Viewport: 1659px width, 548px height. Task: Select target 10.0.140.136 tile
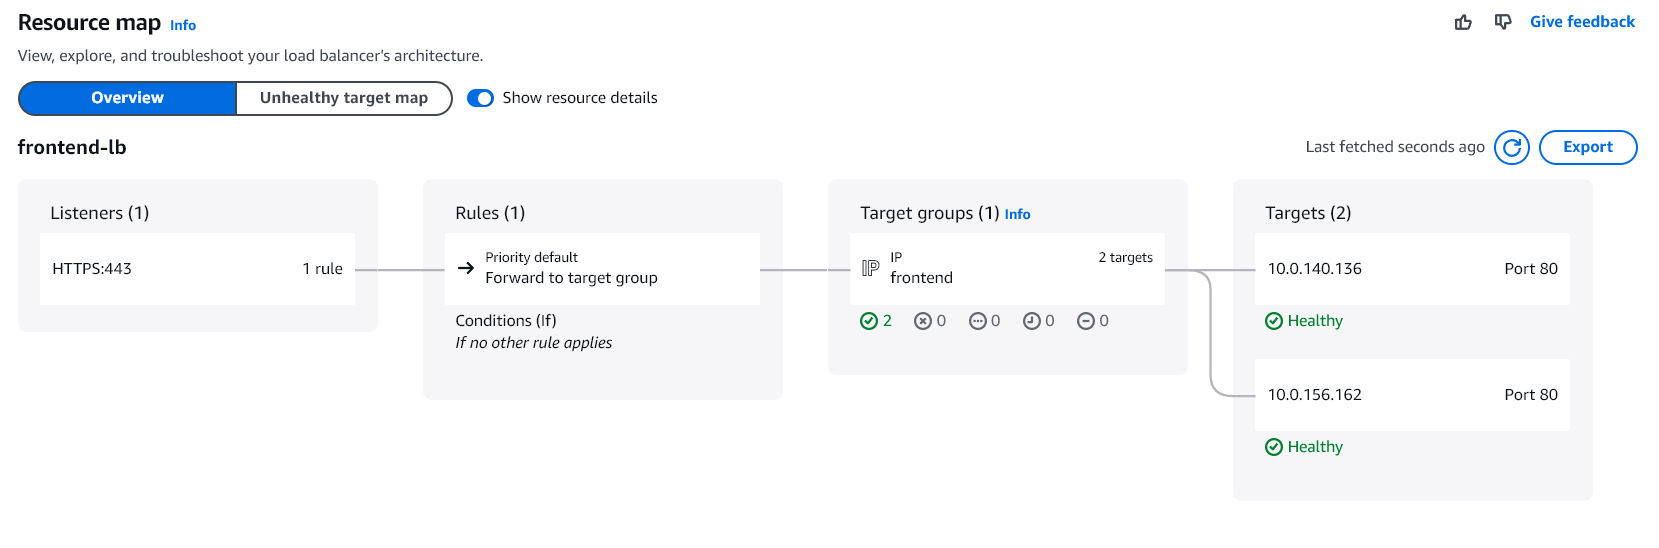[x=1411, y=269]
